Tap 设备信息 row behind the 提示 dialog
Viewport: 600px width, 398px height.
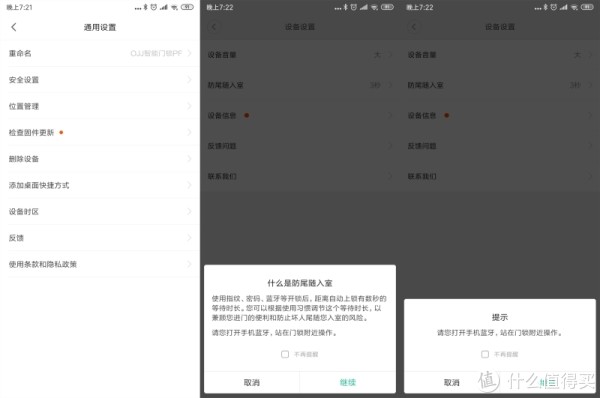(500, 116)
